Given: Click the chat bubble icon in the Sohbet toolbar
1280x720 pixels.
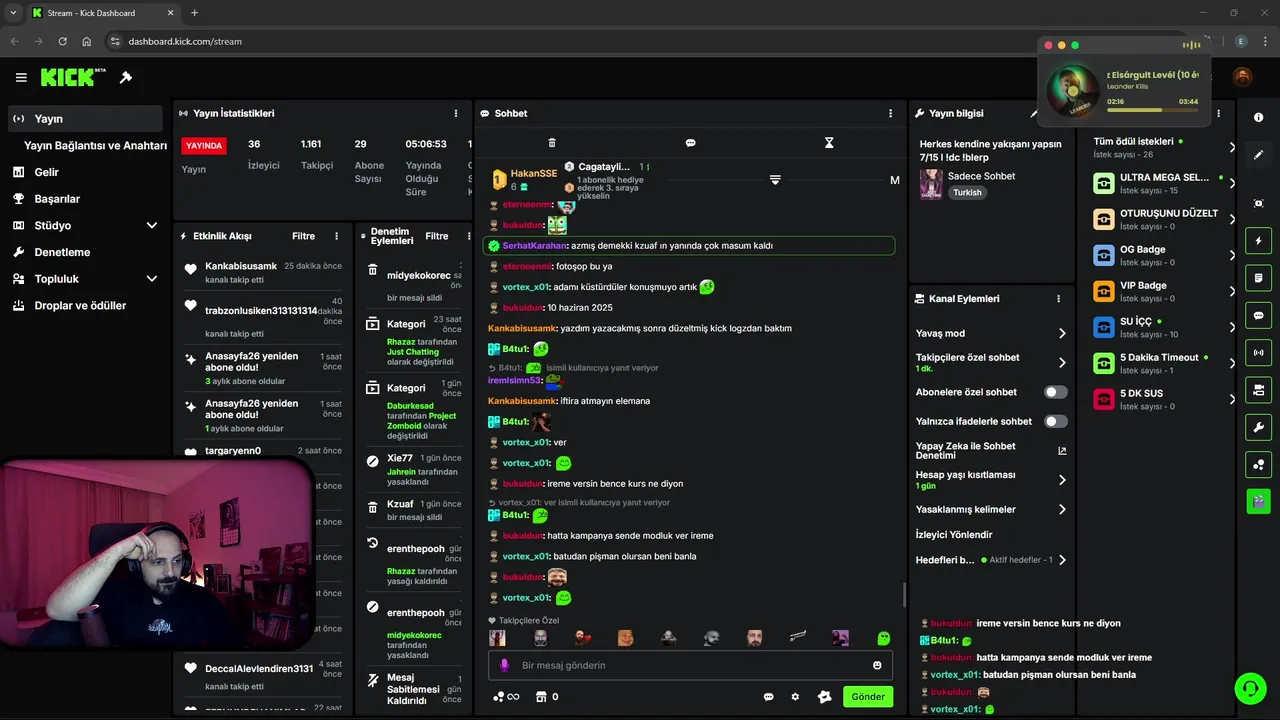Looking at the screenshot, I should pos(690,143).
